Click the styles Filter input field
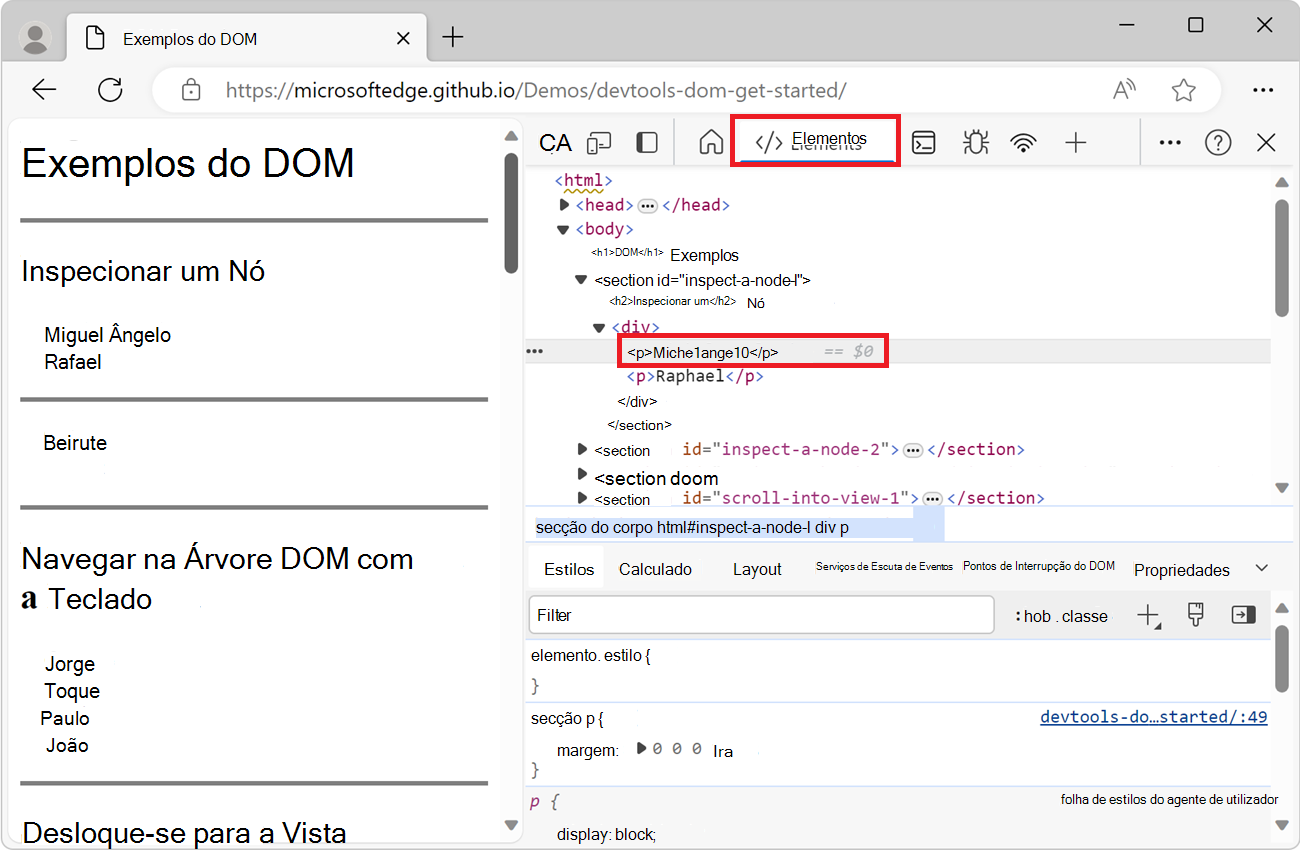The width and height of the screenshot is (1300, 850). coord(760,615)
